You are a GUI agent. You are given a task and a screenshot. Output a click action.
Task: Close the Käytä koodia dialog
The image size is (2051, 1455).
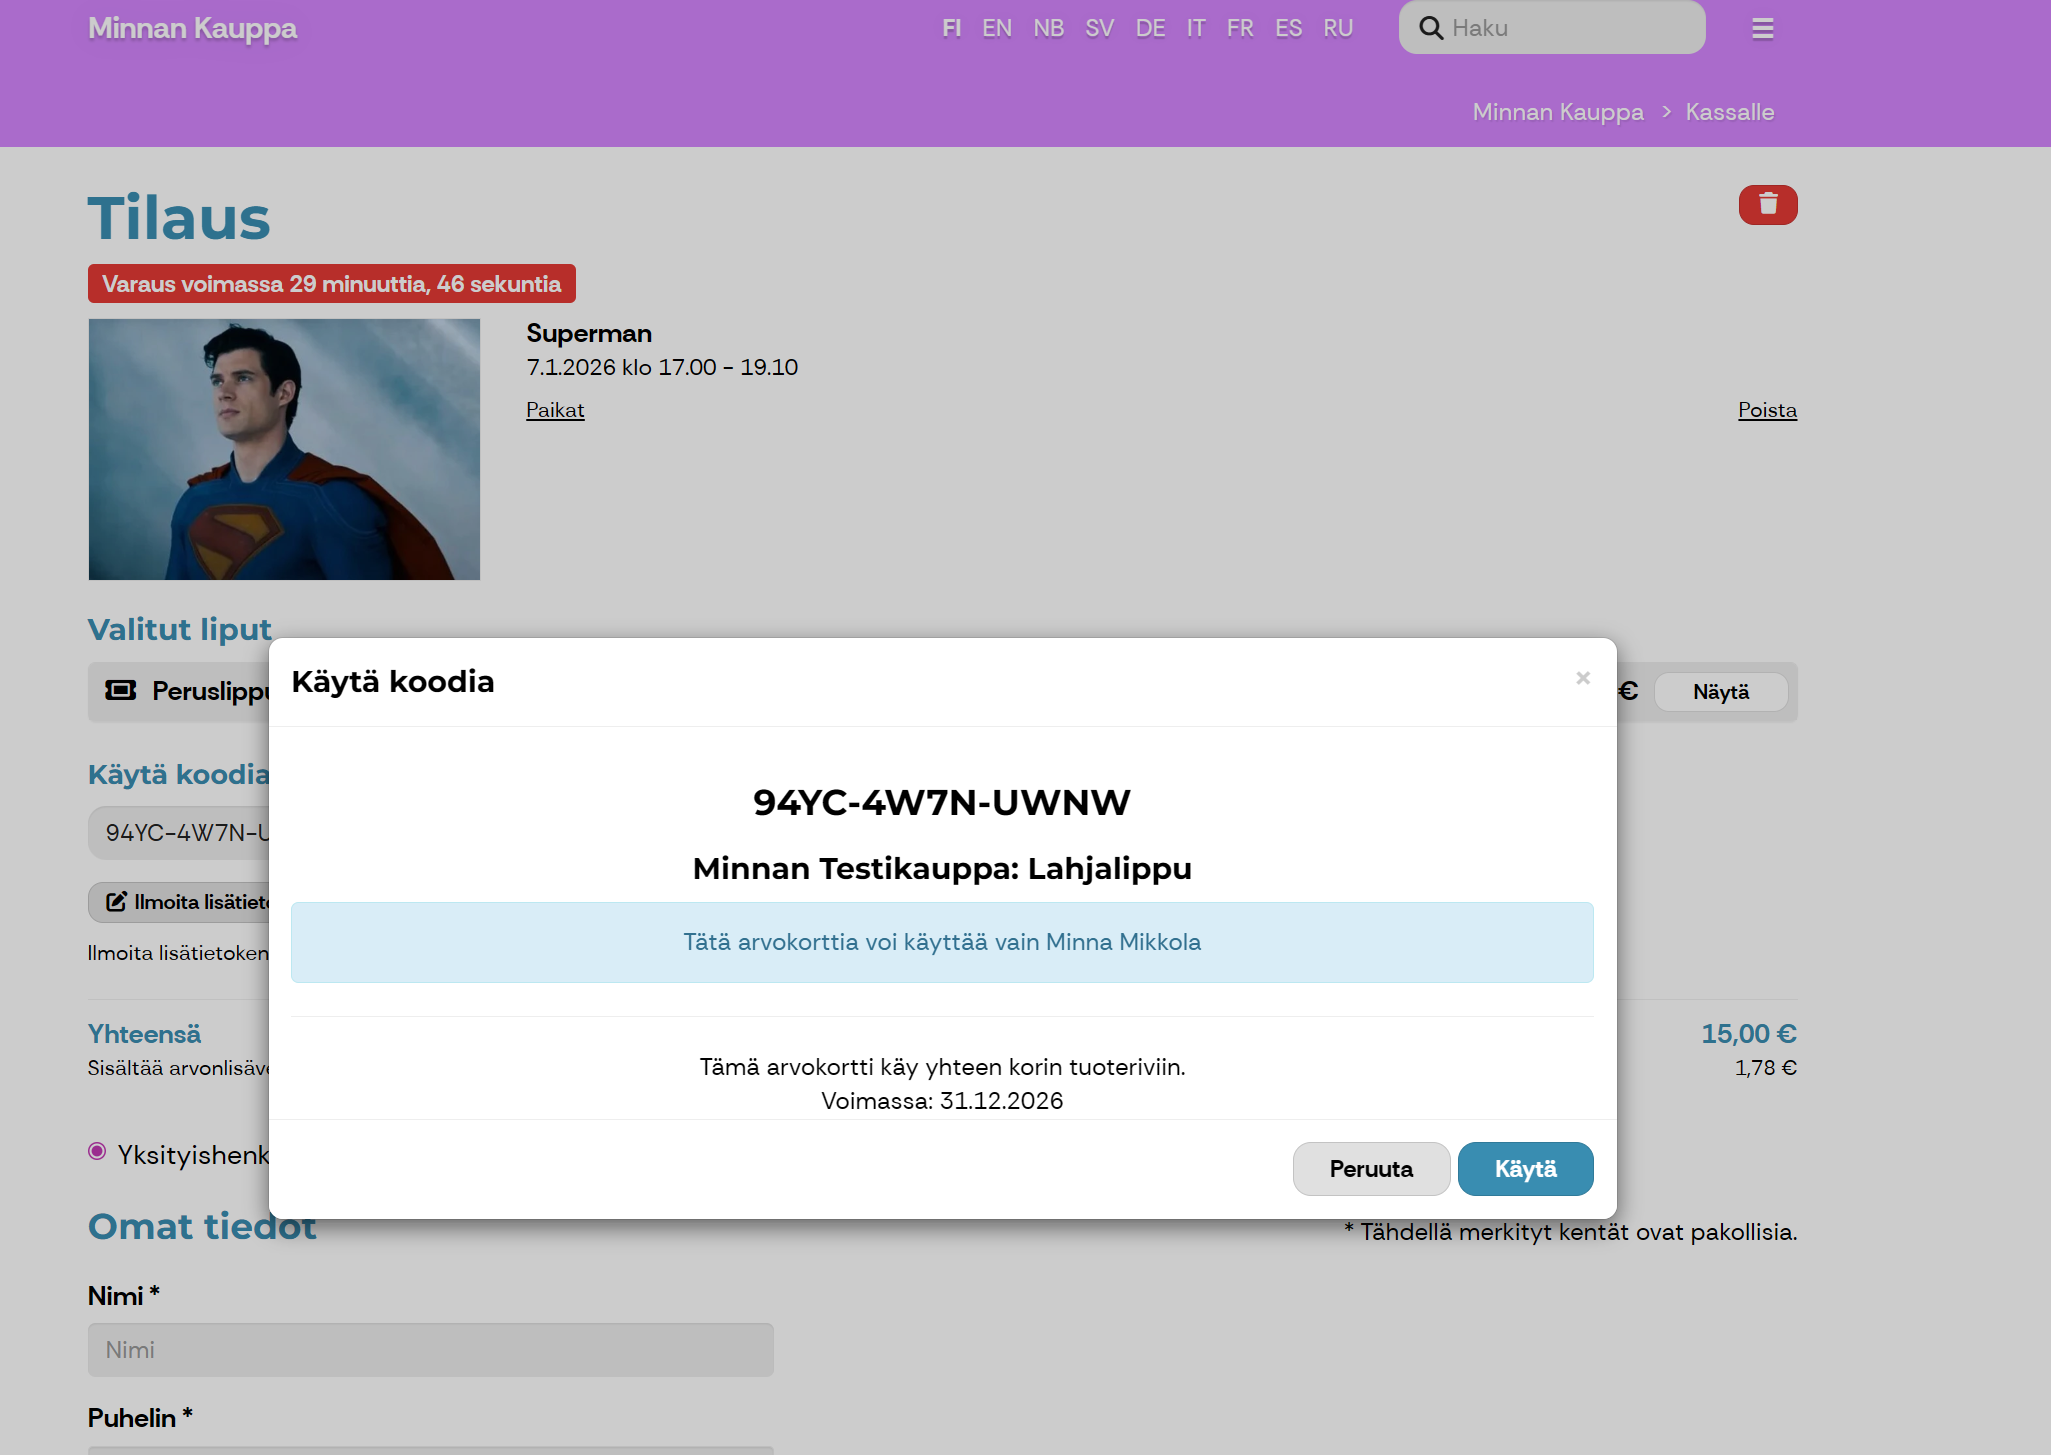pyautogui.click(x=1582, y=678)
